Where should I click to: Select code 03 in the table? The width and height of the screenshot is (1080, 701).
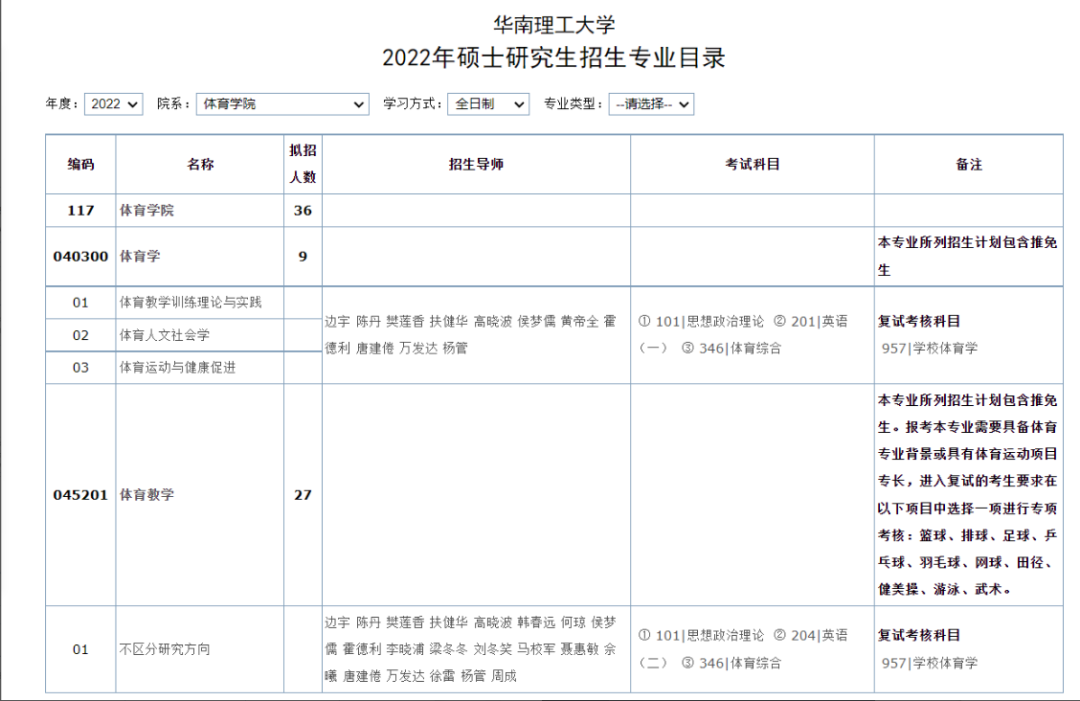tap(81, 368)
